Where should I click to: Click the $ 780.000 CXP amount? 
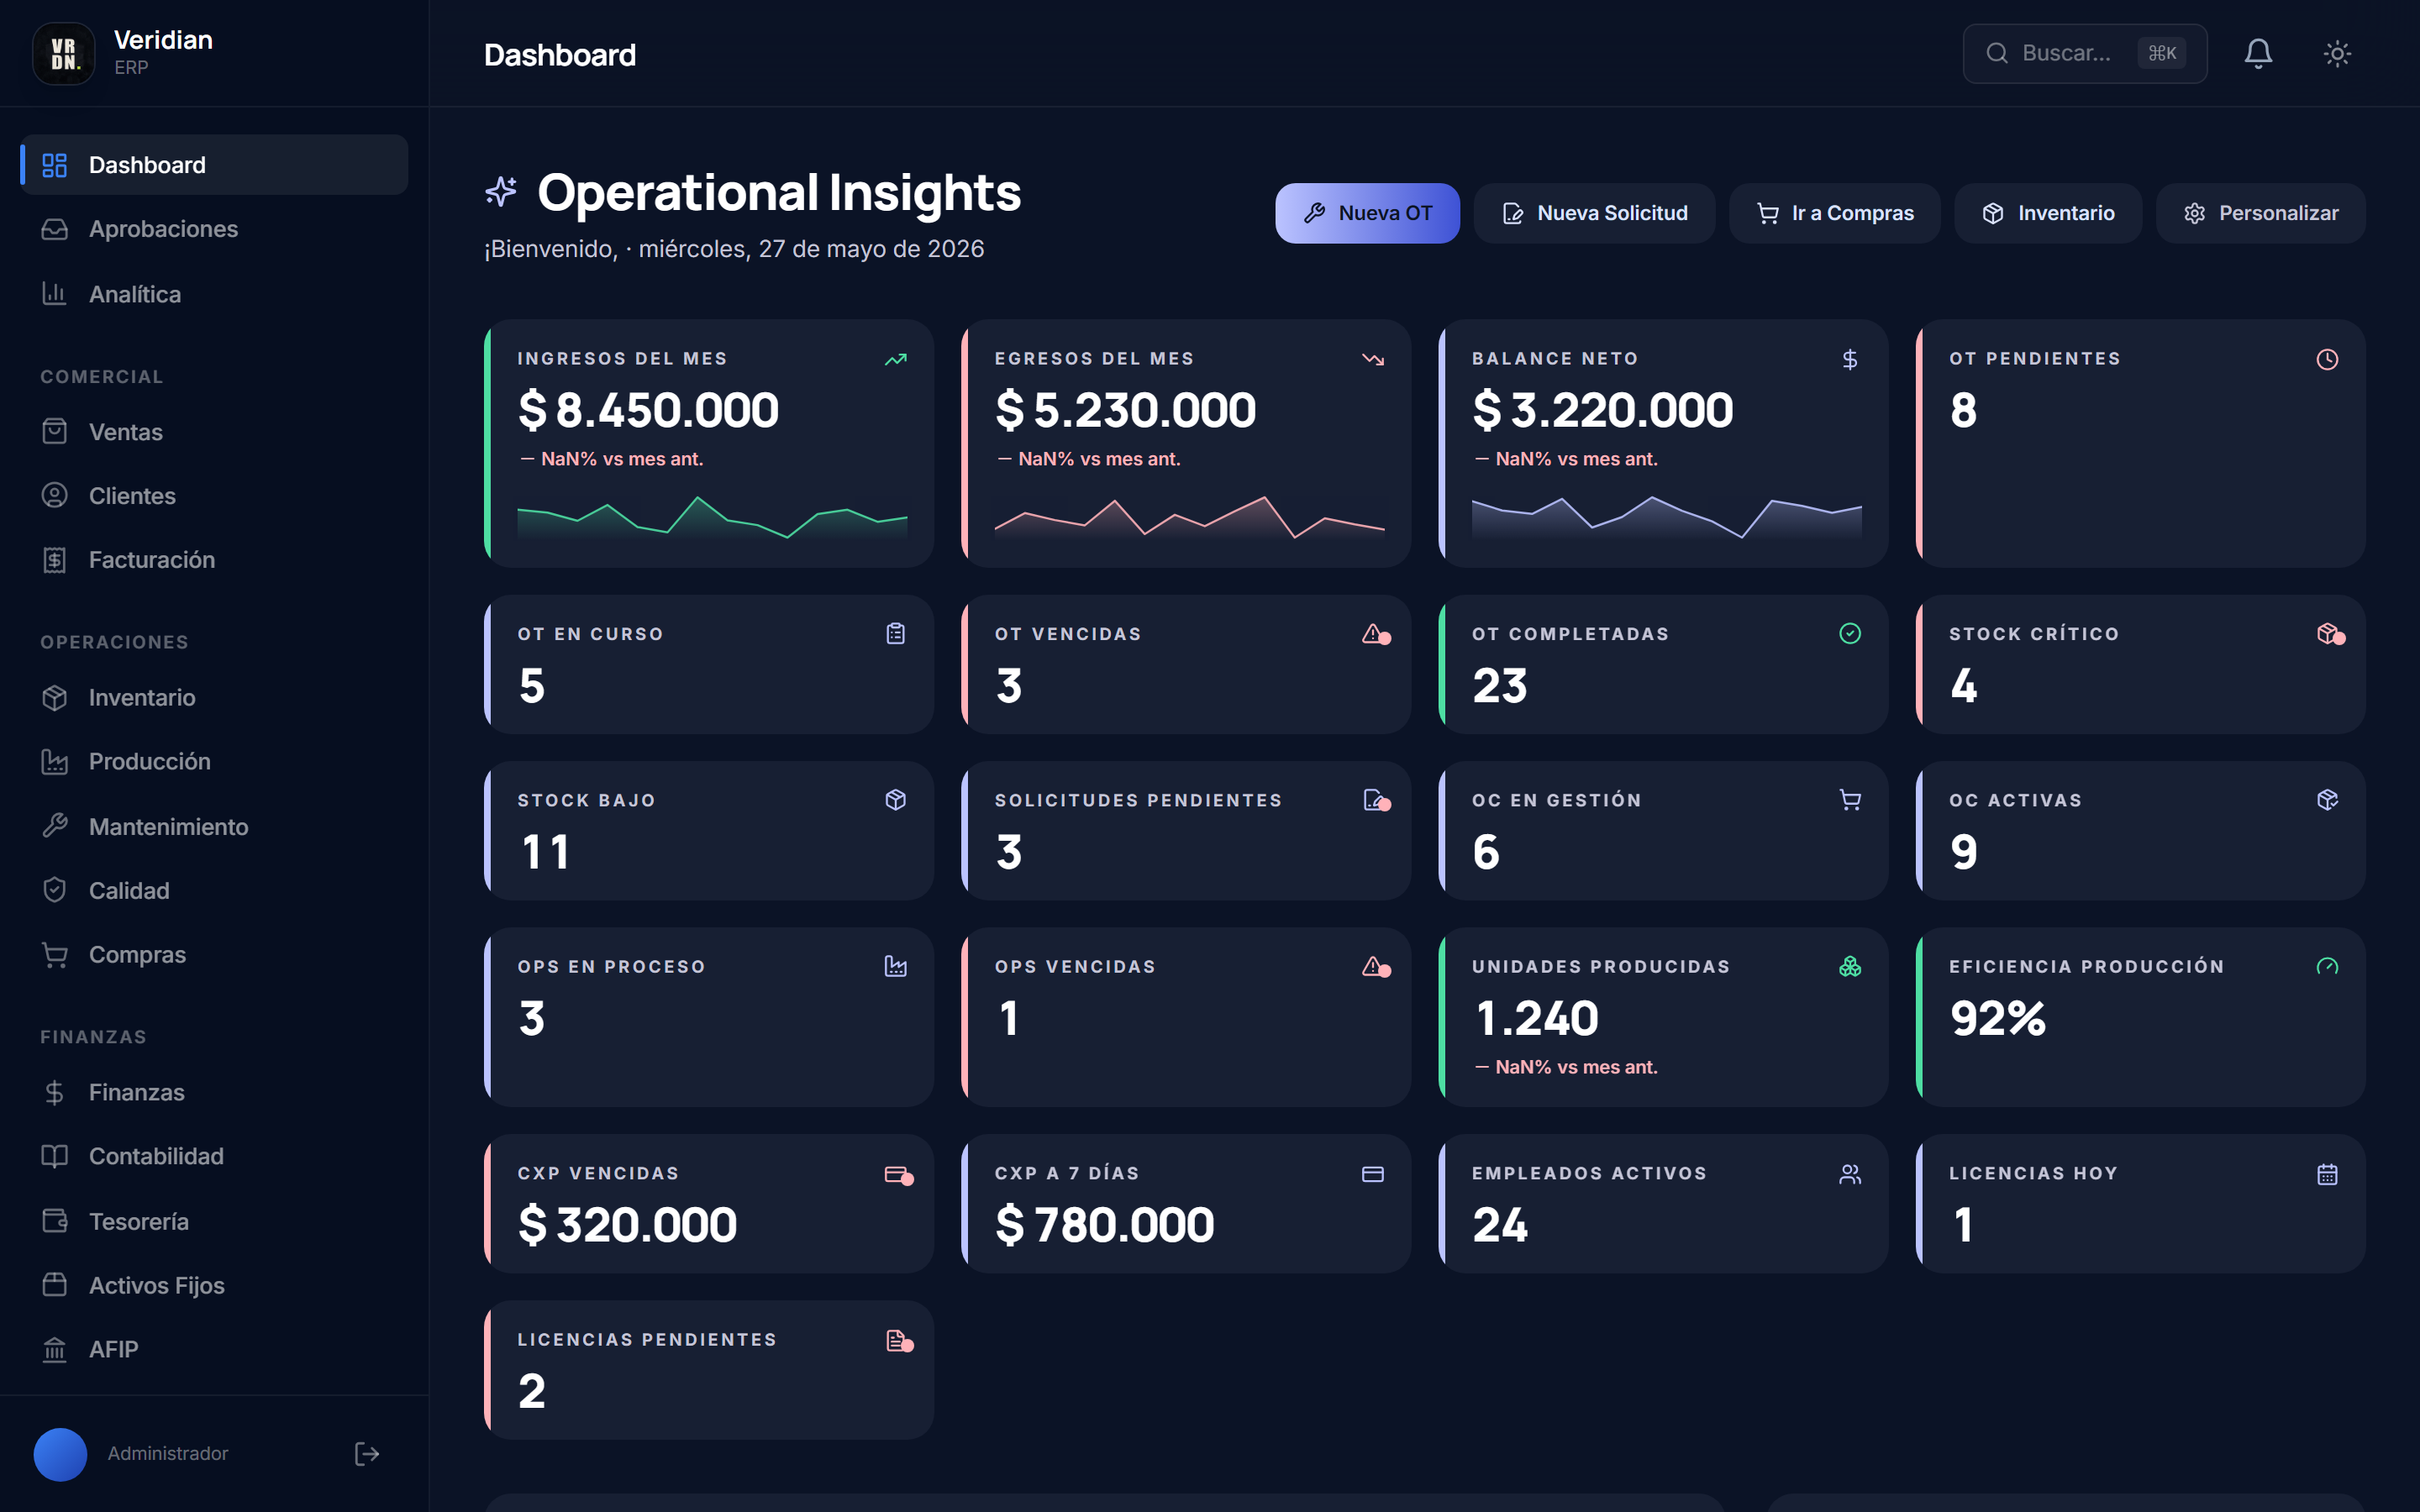[x=1104, y=1225]
